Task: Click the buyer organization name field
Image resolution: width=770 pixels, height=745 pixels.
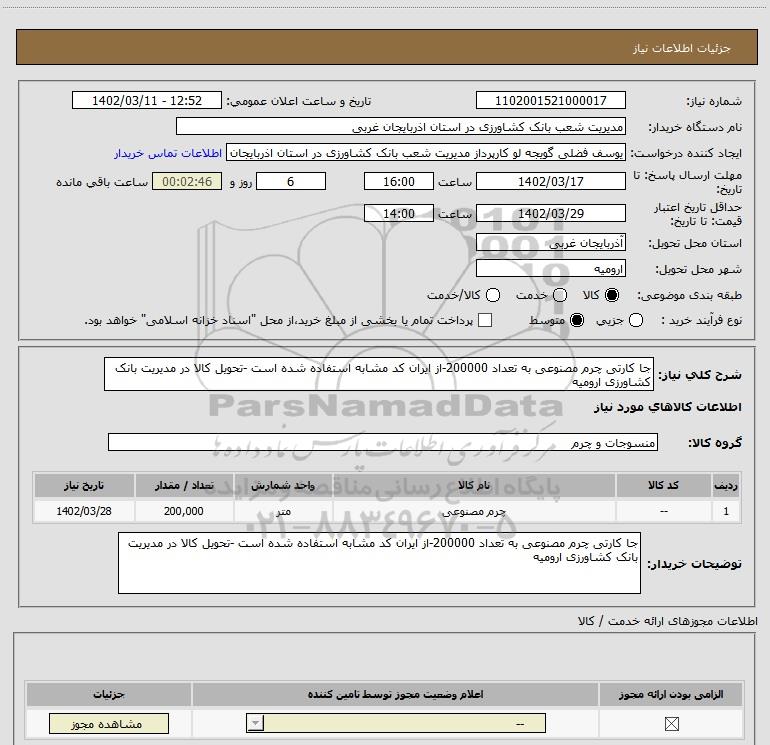Action: 401,126
